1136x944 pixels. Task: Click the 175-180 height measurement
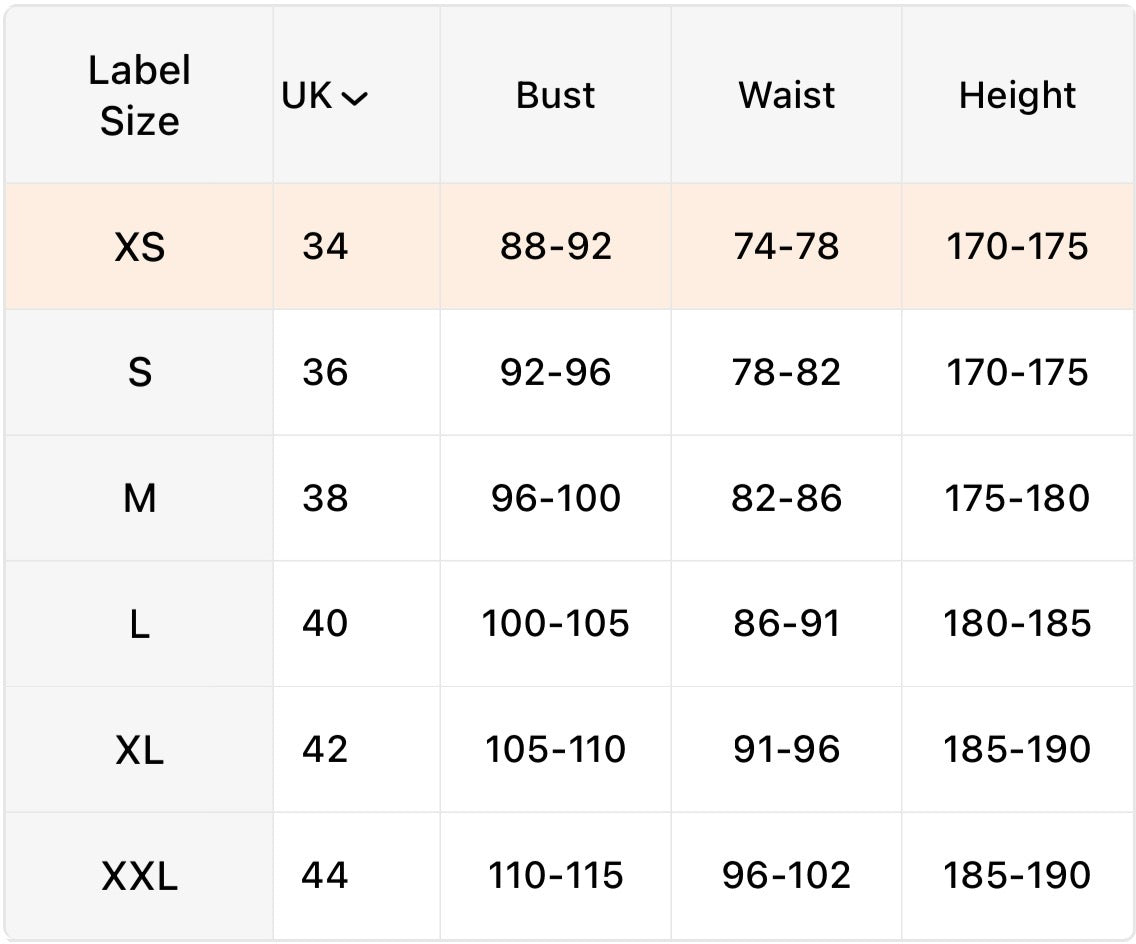tap(1017, 498)
